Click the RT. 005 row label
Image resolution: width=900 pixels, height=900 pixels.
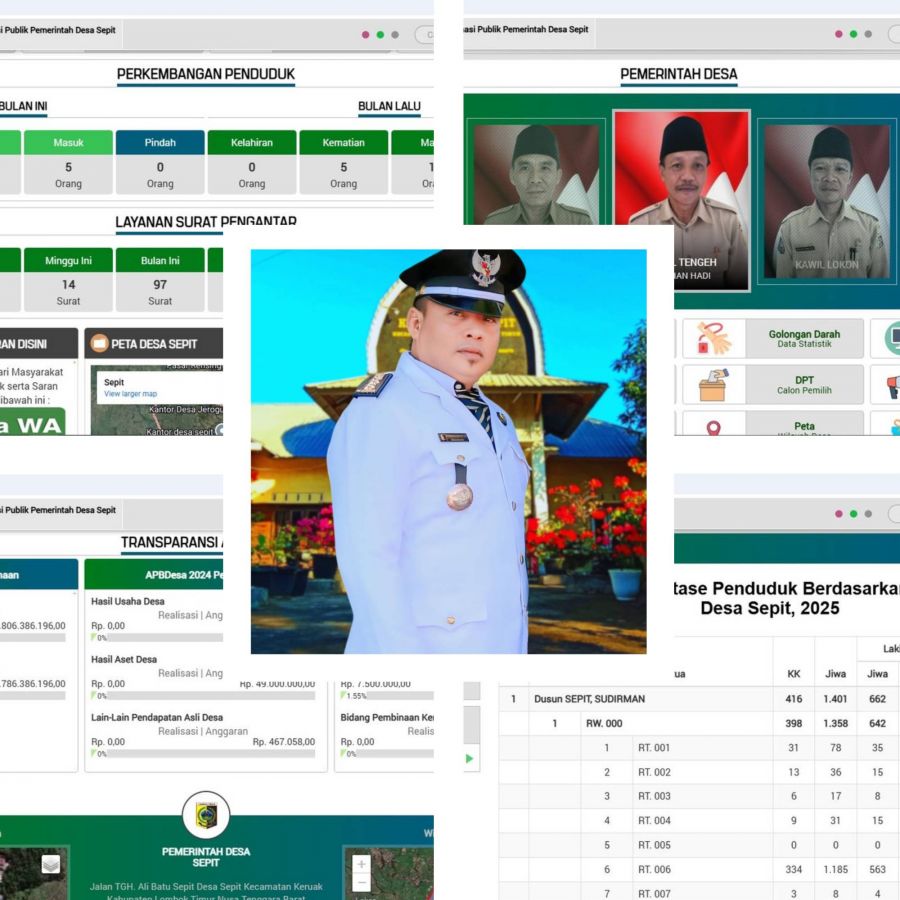[x=654, y=845]
